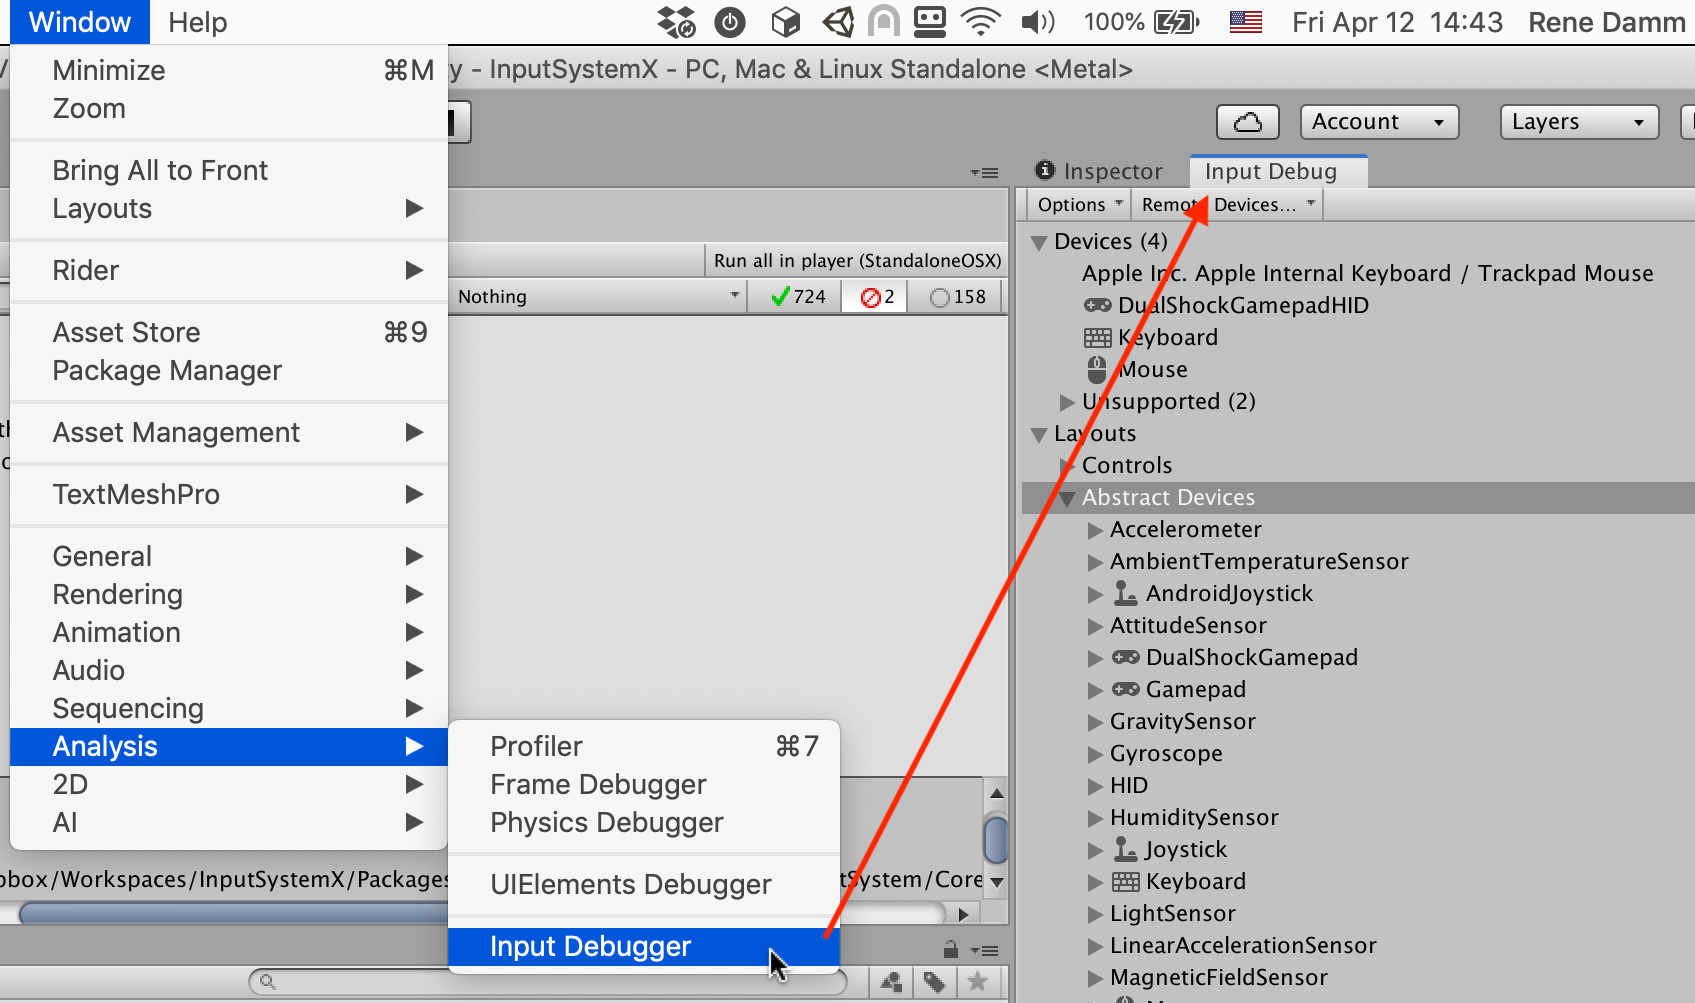Image resolution: width=1695 pixels, height=1003 pixels.
Task: Open the Options dropdown in Input Debug
Action: tap(1079, 204)
